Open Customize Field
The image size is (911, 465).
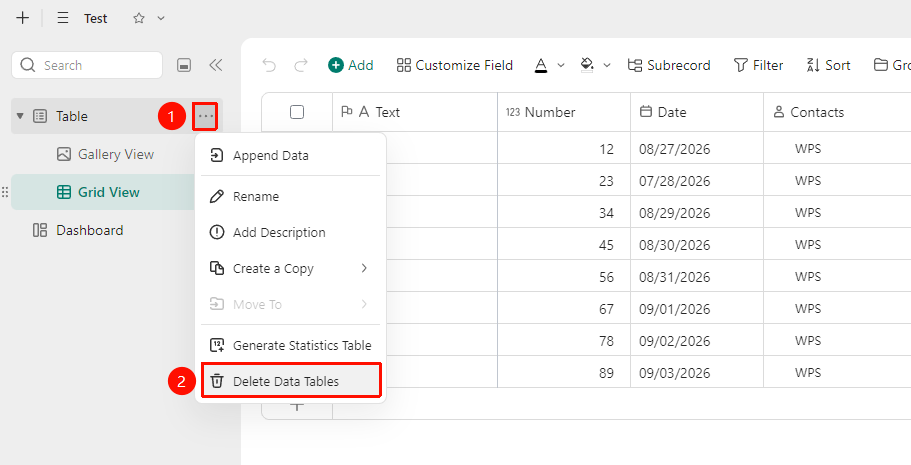point(454,65)
